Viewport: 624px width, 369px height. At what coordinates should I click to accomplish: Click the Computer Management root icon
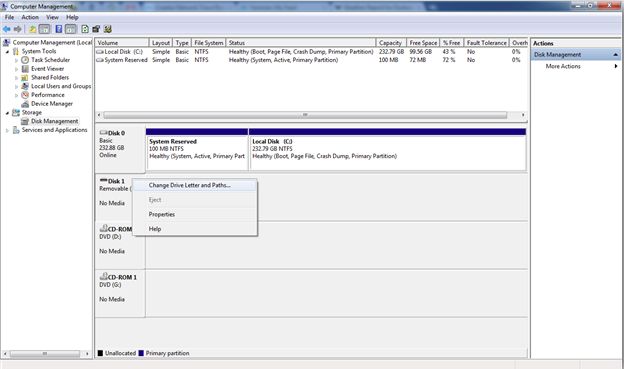(x=6, y=42)
